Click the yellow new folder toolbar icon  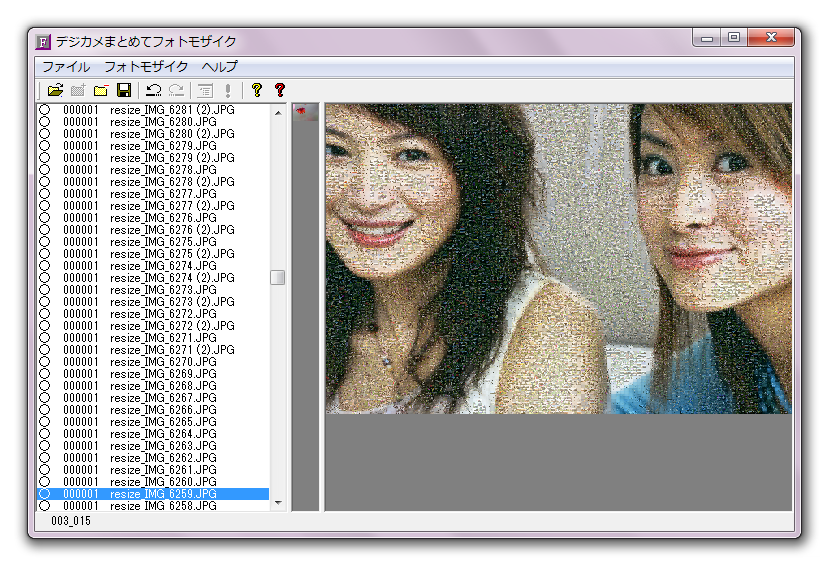101,90
